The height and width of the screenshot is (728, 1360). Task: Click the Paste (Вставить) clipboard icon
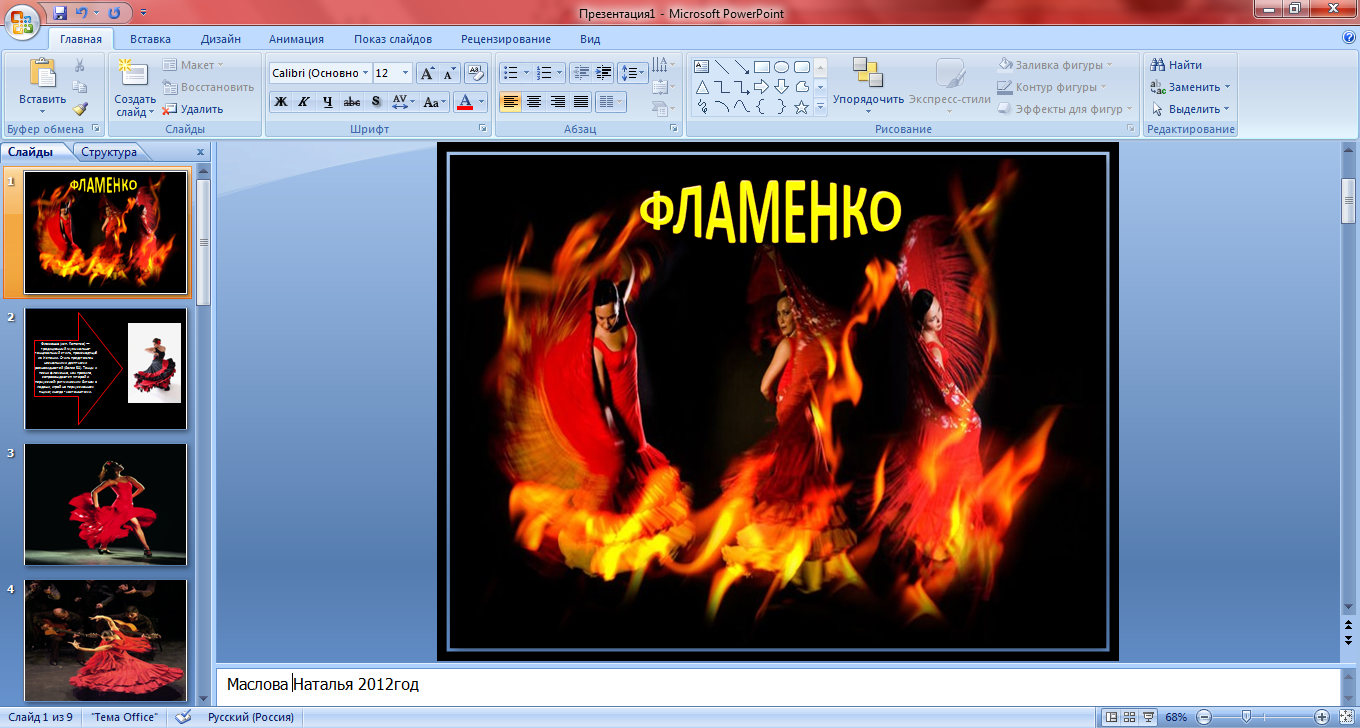[43, 72]
